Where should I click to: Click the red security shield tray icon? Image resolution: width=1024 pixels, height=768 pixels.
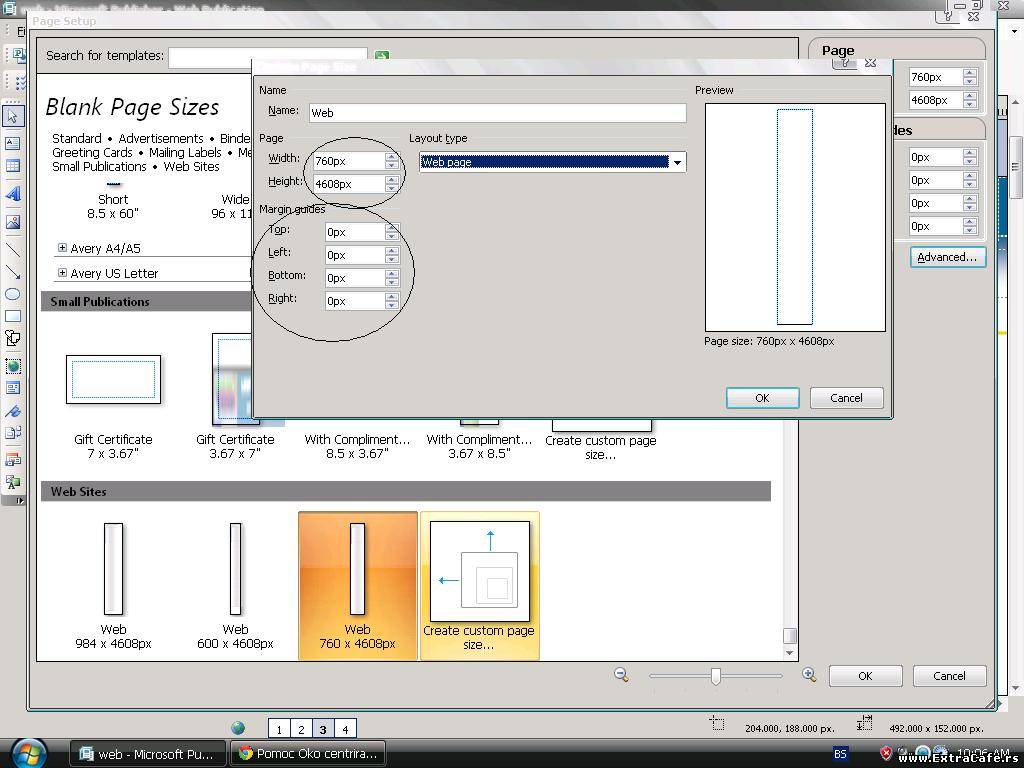pyautogui.click(x=886, y=753)
